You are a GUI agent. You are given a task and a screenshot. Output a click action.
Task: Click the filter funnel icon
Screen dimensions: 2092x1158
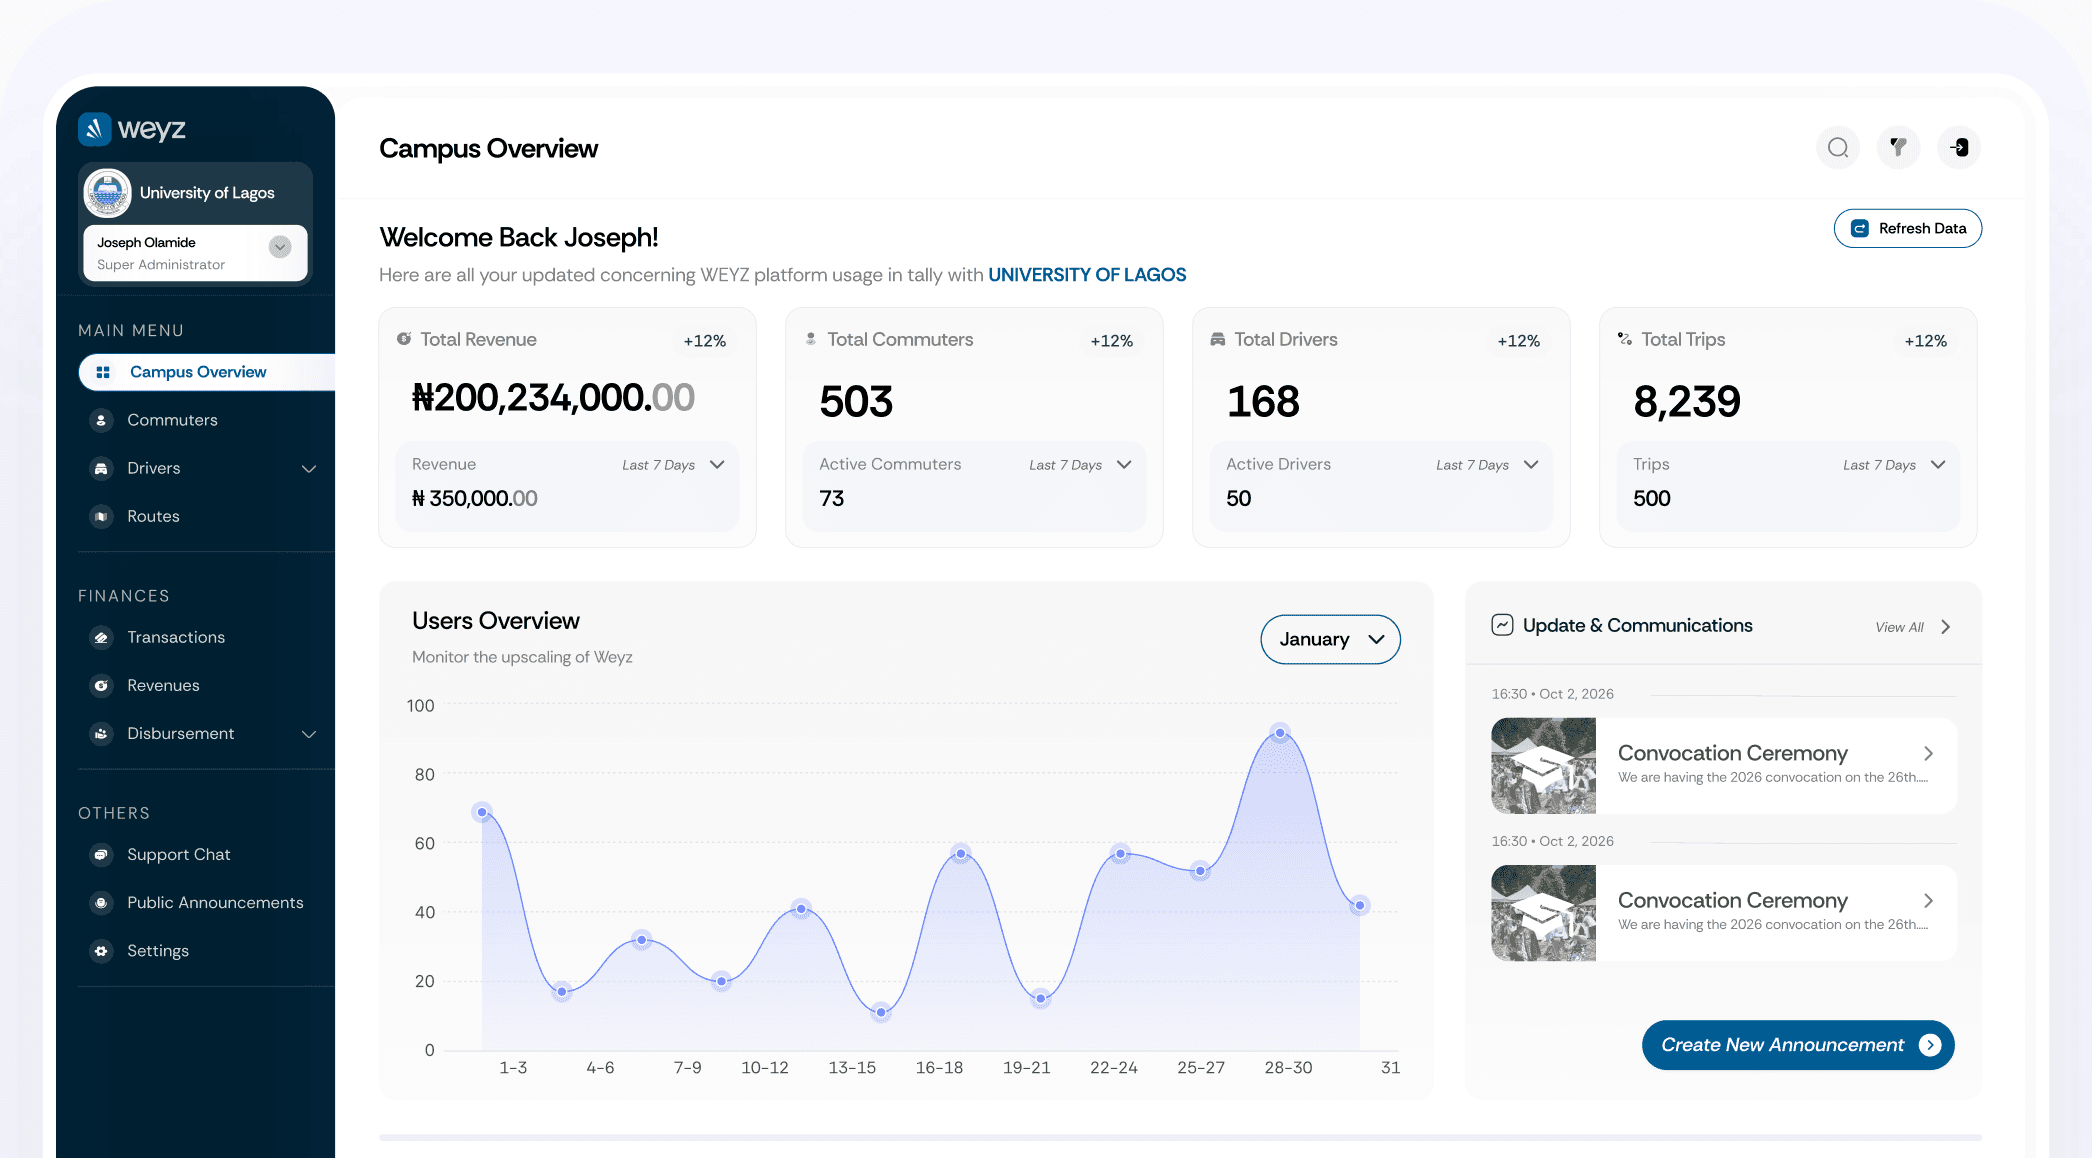point(1898,148)
